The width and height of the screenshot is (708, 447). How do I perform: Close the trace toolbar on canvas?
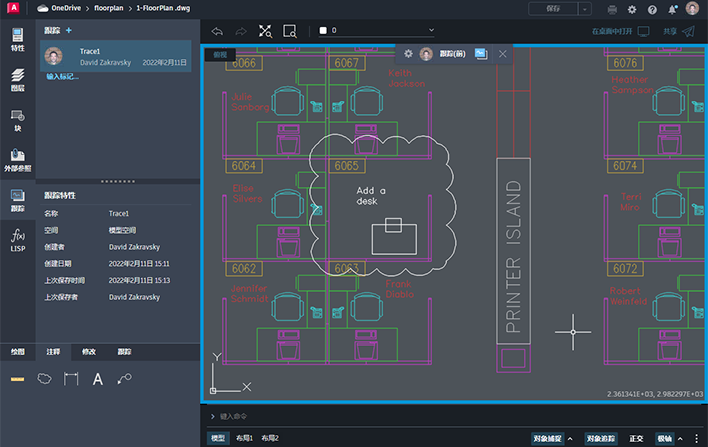pos(503,54)
